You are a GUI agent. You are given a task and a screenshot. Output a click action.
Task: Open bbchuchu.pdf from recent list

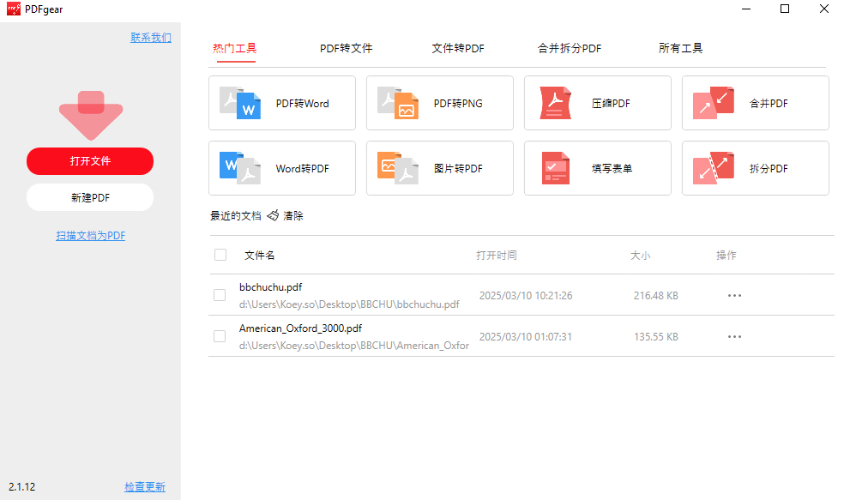click(x=271, y=287)
